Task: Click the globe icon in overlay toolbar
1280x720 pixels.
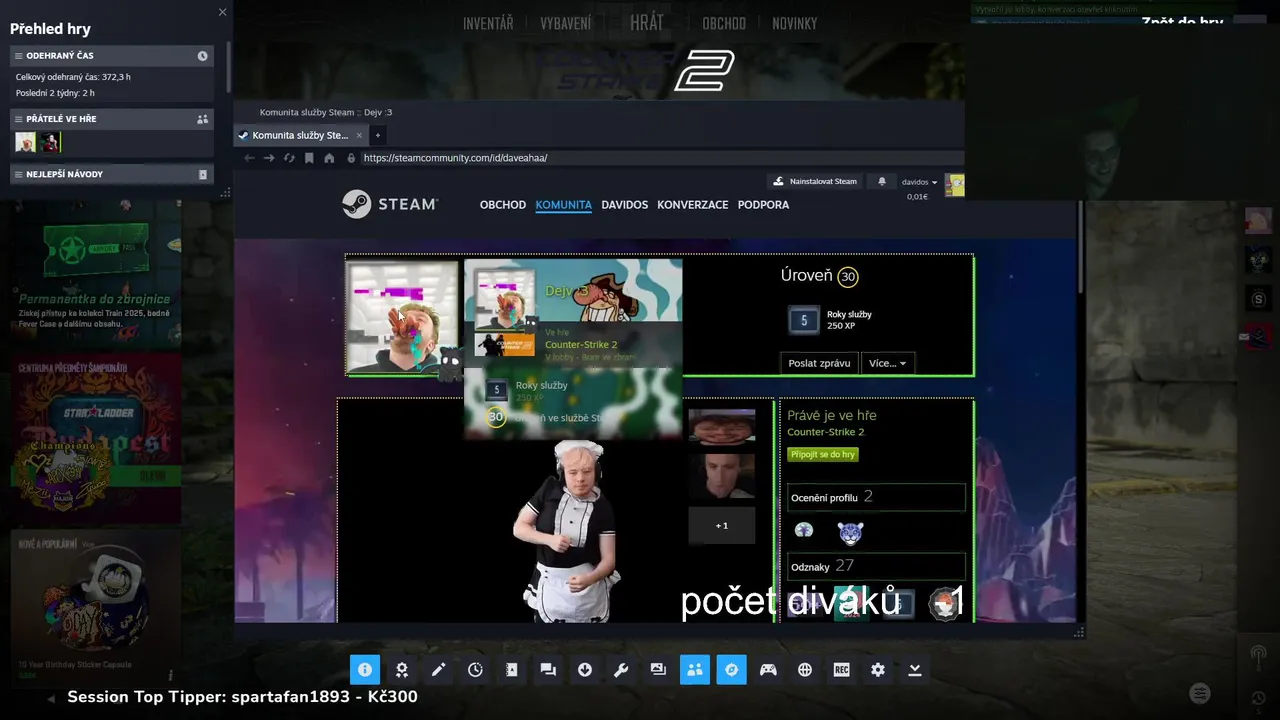Action: (805, 670)
